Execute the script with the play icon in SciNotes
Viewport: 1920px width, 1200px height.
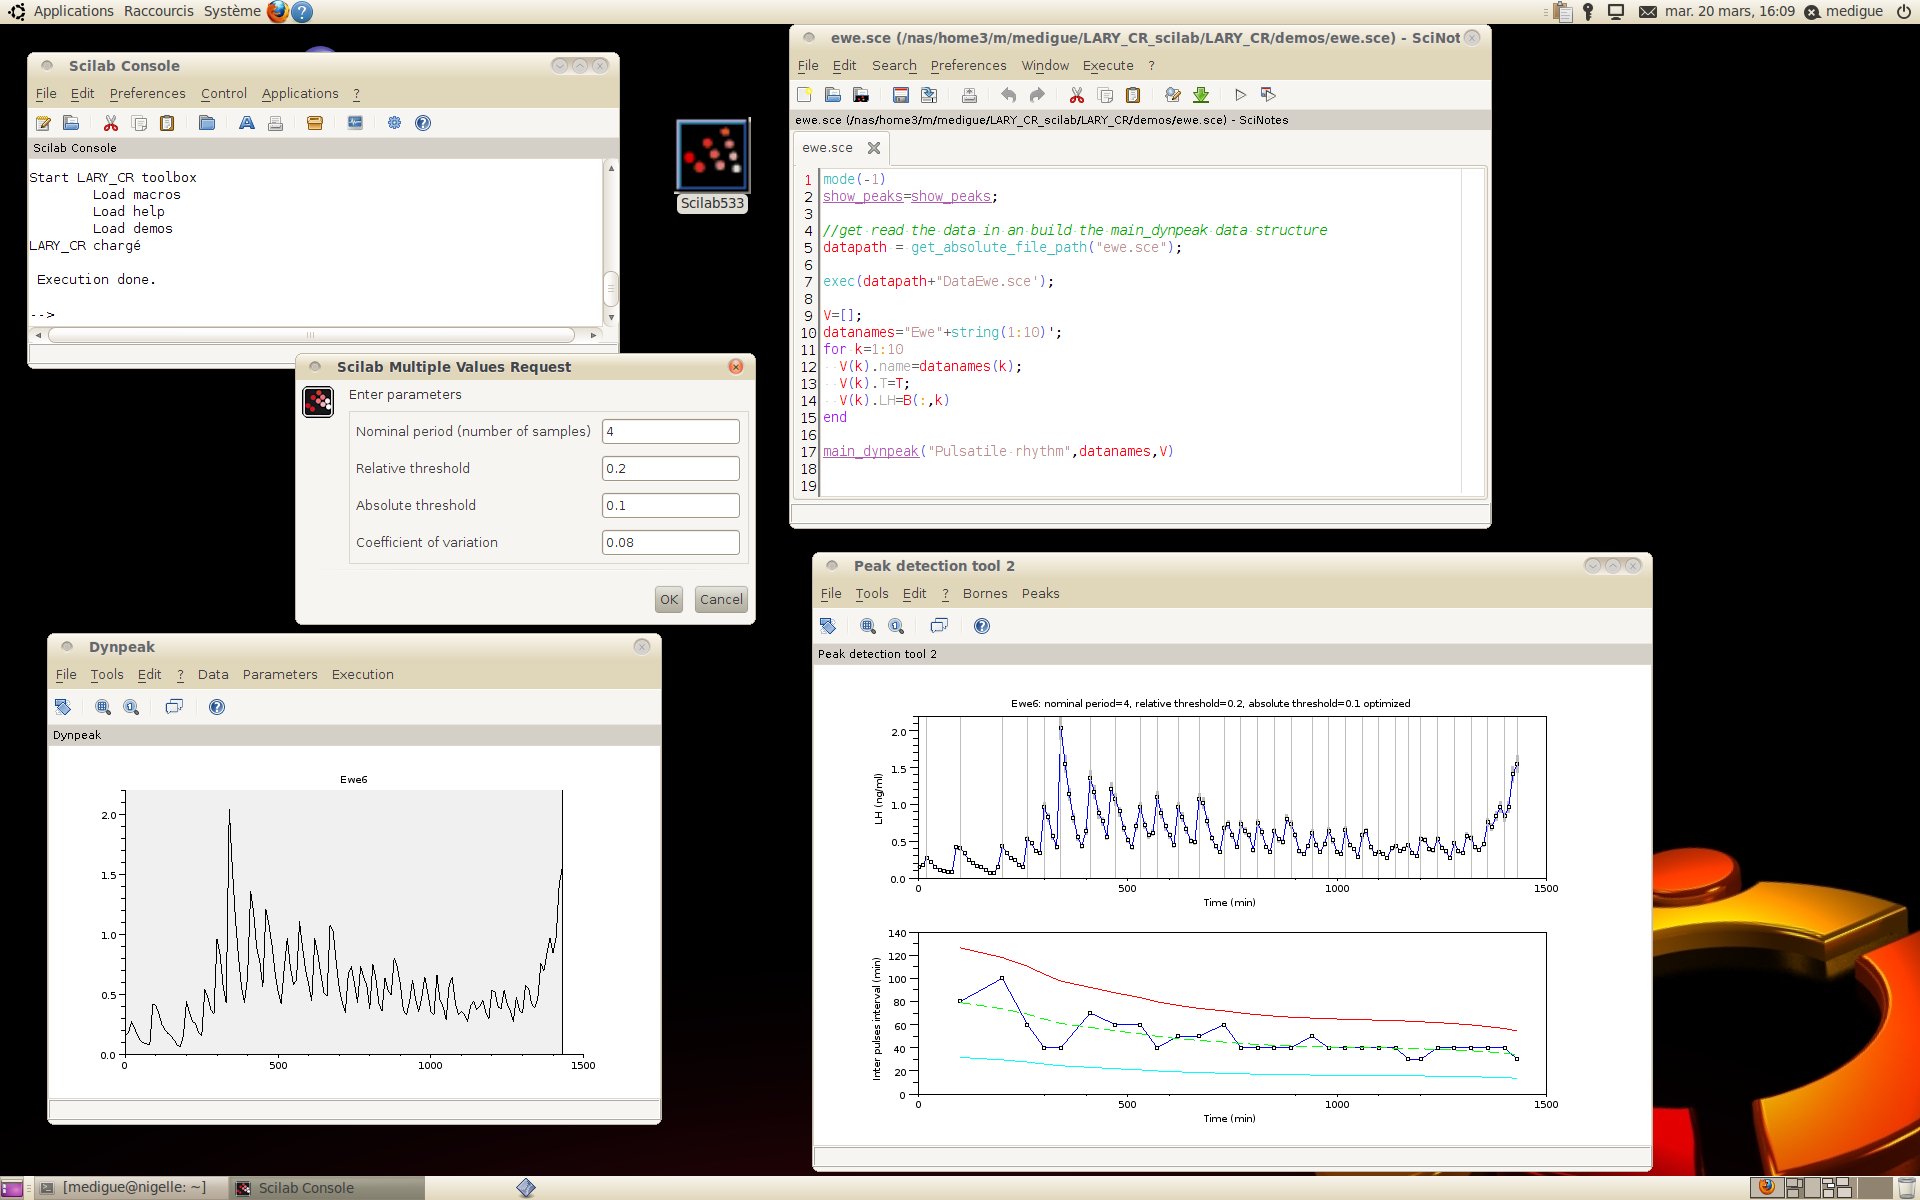coord(1240,95)
